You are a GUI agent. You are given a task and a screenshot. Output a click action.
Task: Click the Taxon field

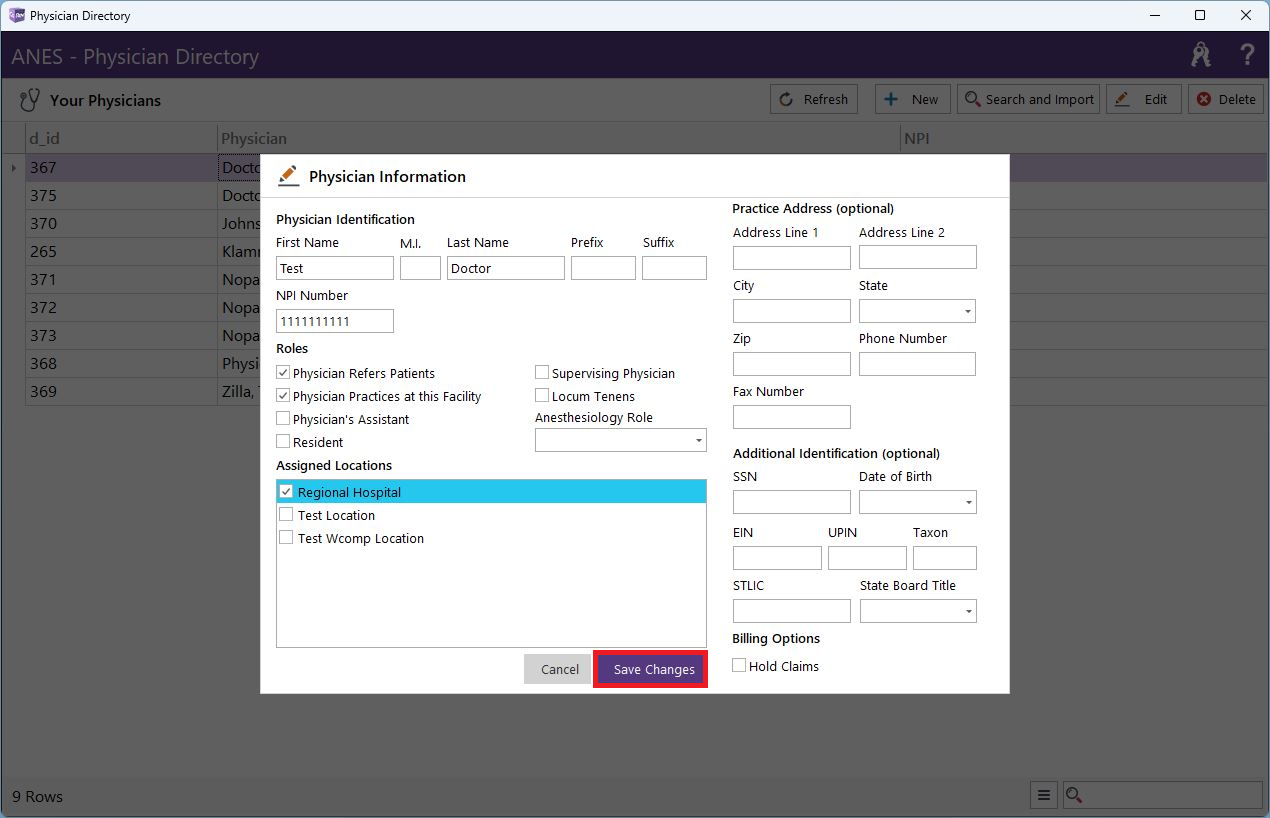click(945, 558)
